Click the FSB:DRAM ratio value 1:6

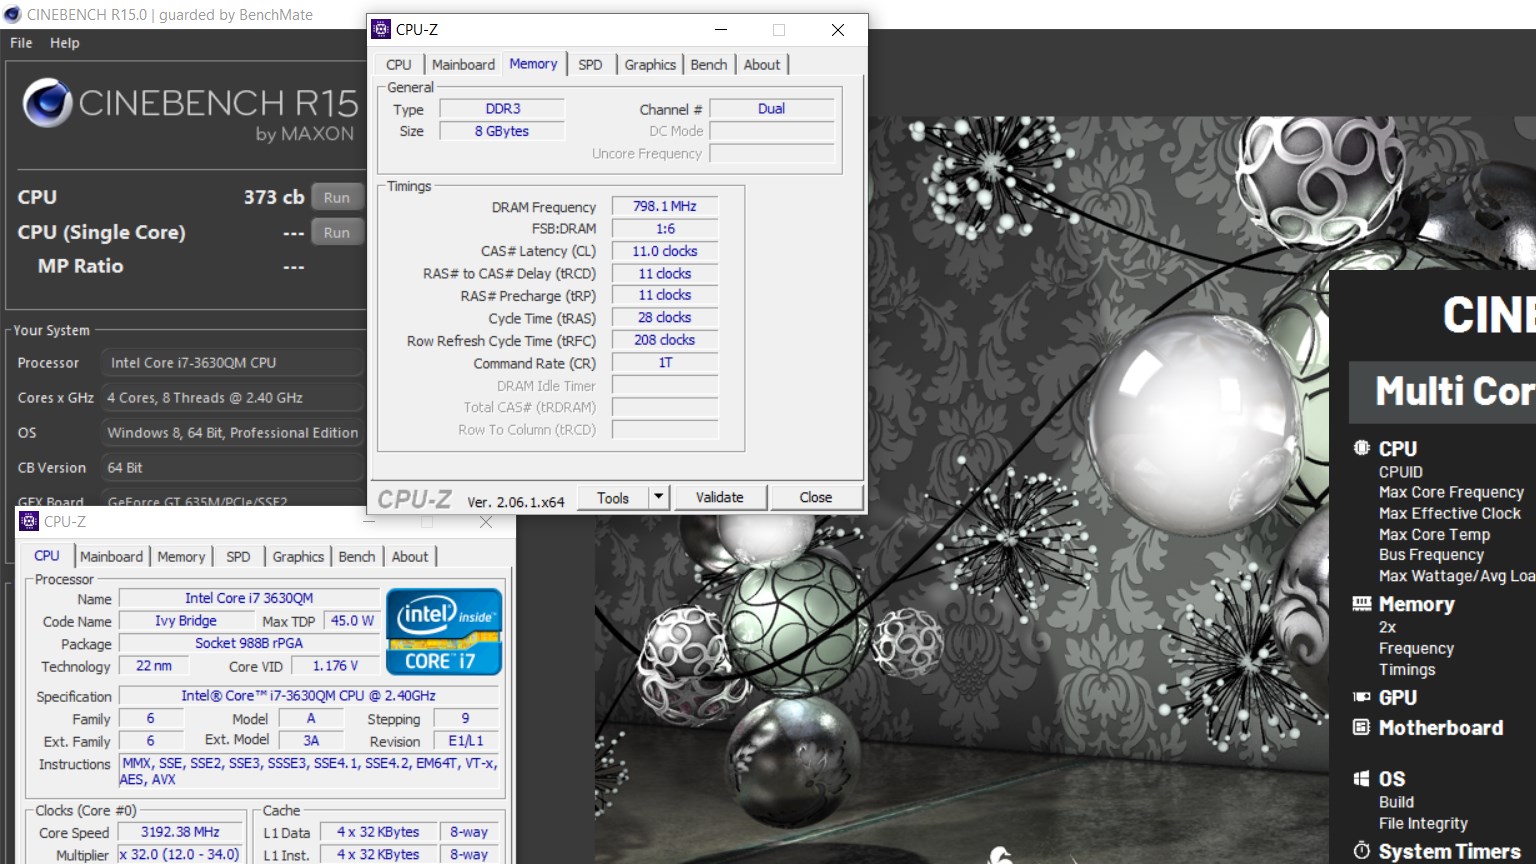(x=665, y=228)
